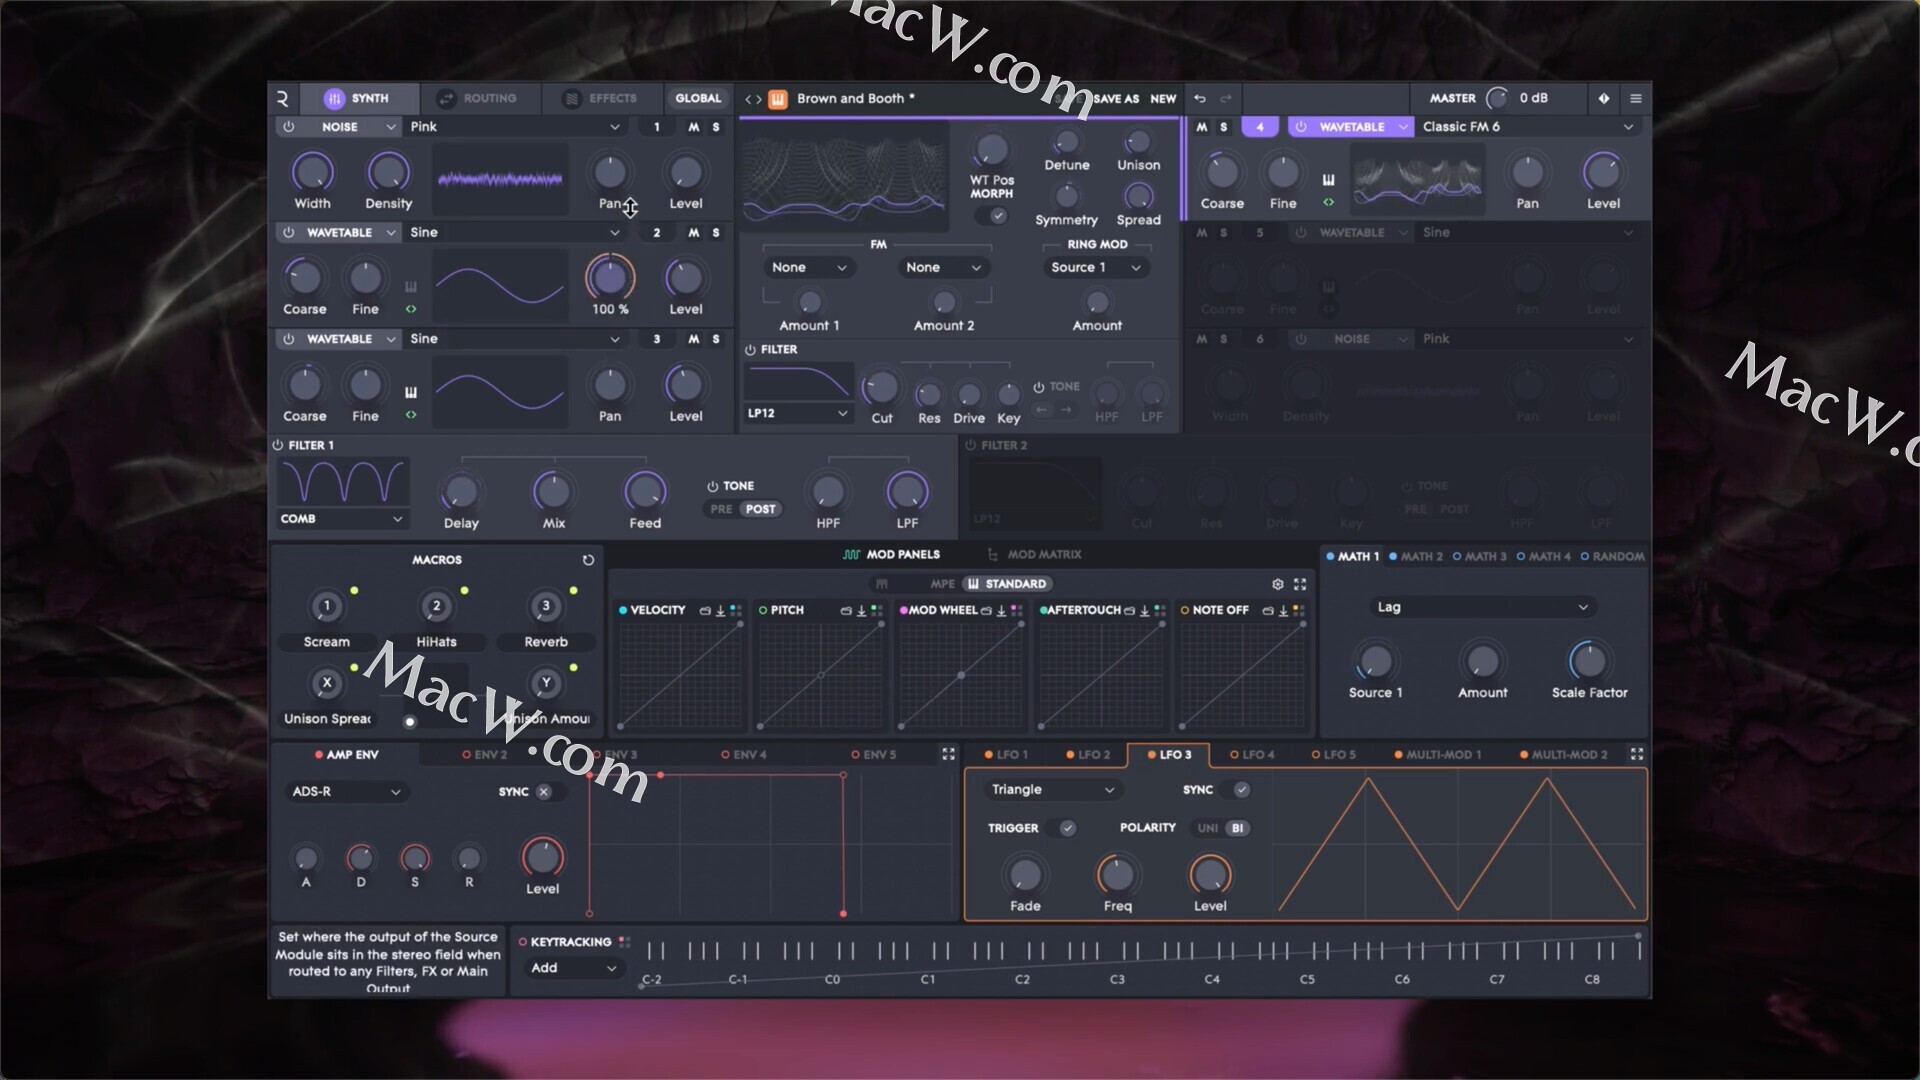Viewport: 1920px width, 1080px height.
Task: Click green stereo arrows icon on source 2
Action: click(410, 309)
